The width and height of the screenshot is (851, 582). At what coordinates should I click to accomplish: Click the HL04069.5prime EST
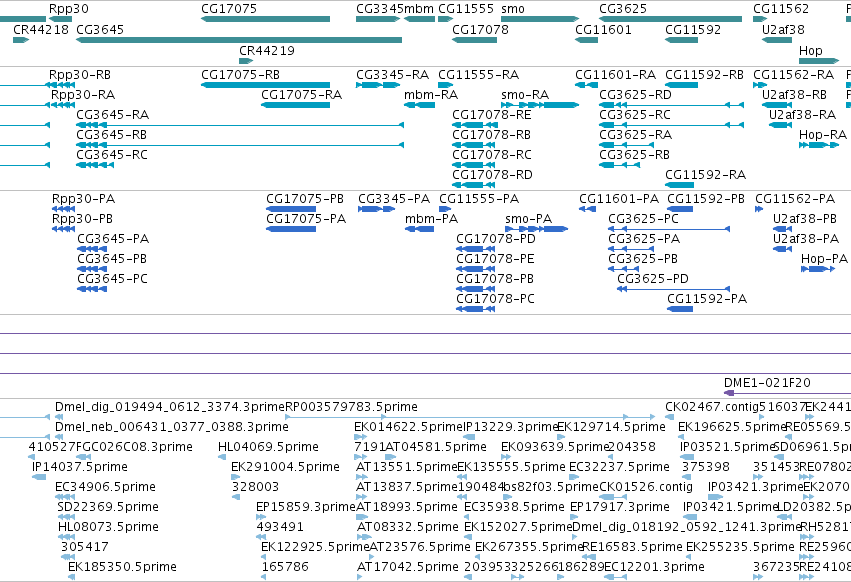point(222,457)
